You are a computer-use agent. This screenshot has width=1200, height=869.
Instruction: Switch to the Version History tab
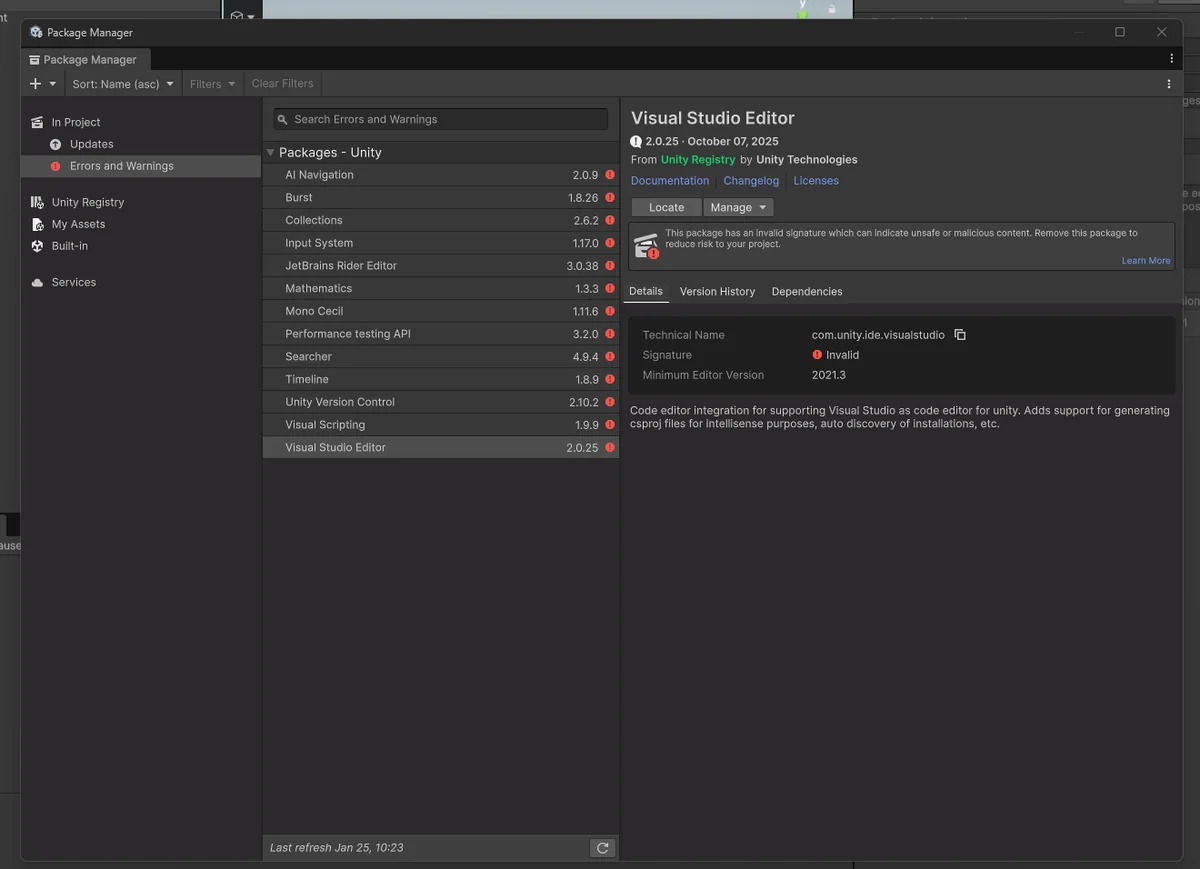pos(717,292)
